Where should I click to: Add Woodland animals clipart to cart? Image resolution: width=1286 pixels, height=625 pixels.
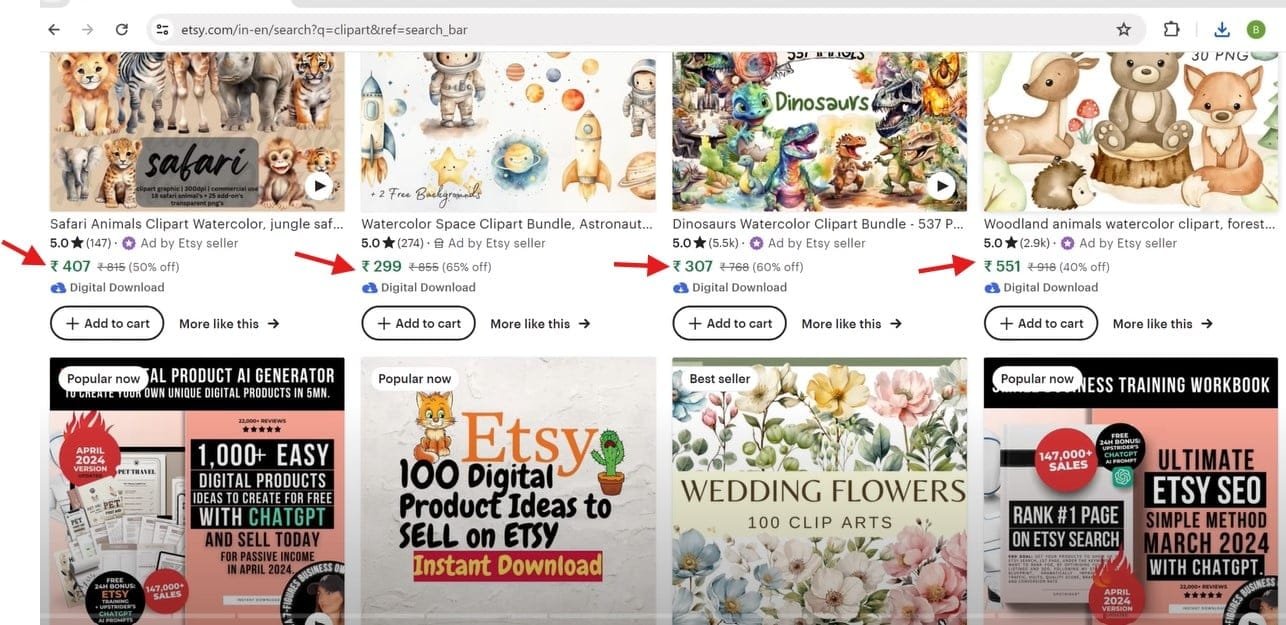click(1040, 323)
